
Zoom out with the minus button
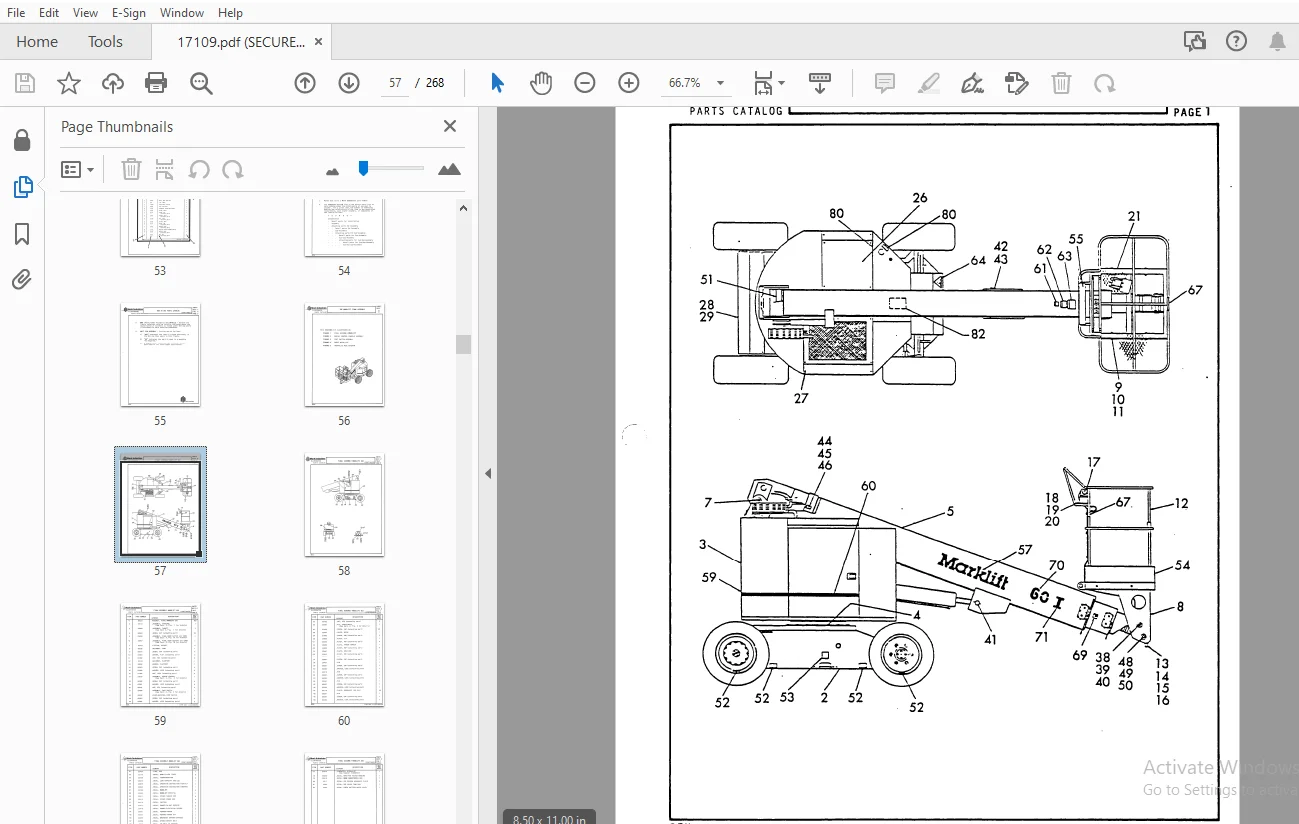[x=585, y=83]
